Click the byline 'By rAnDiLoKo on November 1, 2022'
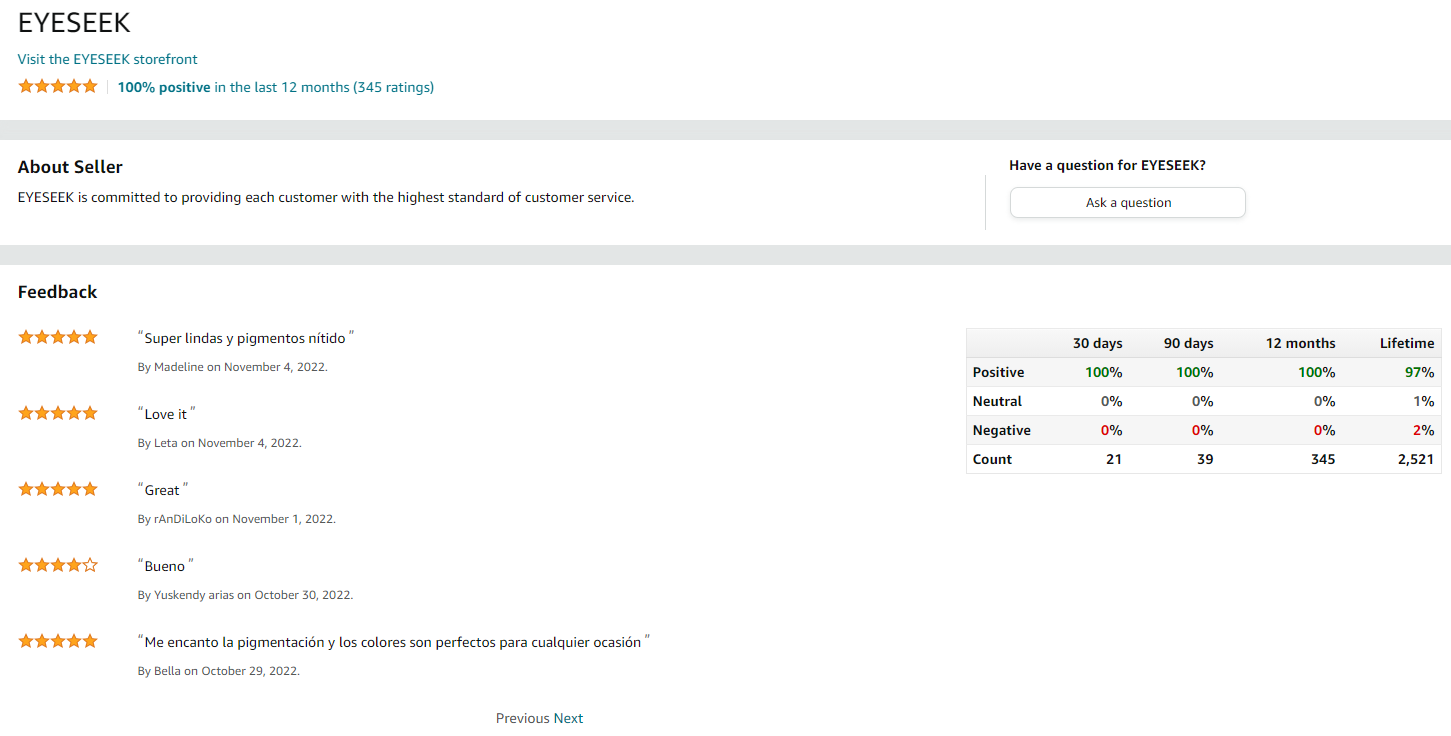The width and height of the screenshot is (1451, 736). [x=237, y=519]
